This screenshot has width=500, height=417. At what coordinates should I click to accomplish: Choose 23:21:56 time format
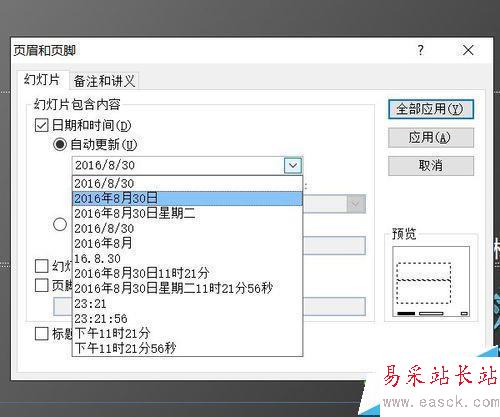coord(187,319)
